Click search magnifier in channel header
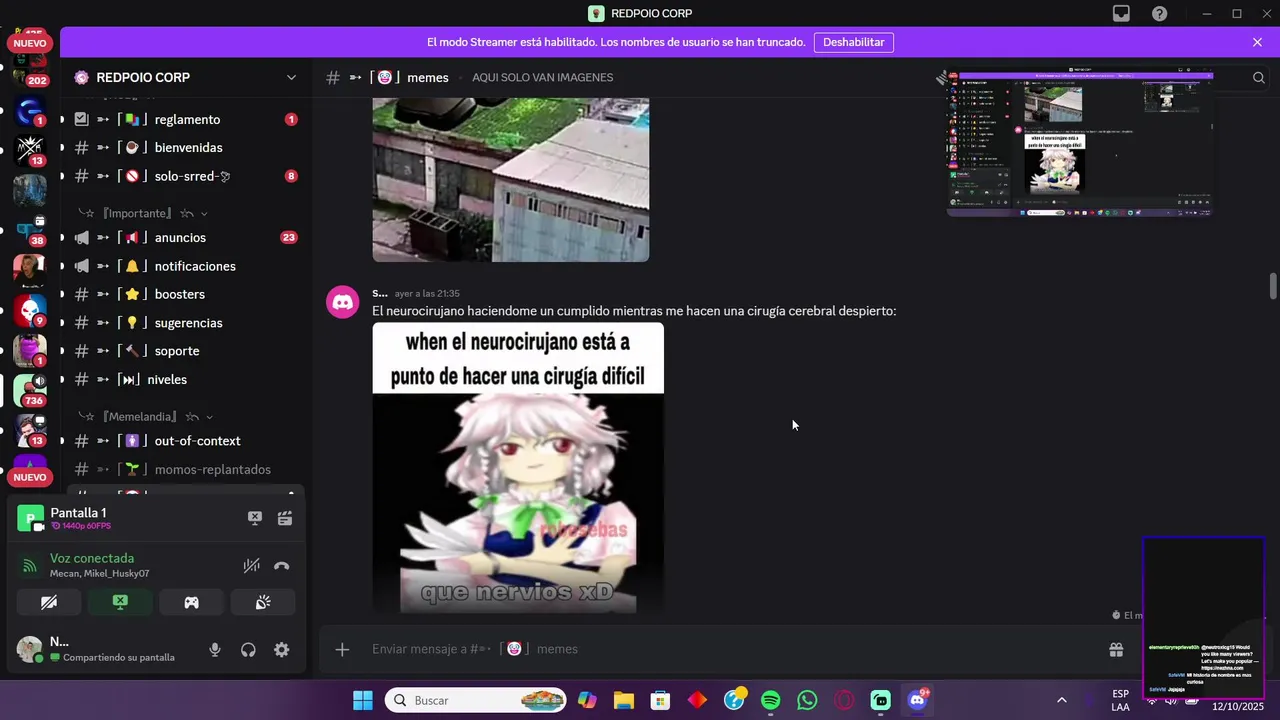The image size is (1280, 720). tap(1258, 77)
